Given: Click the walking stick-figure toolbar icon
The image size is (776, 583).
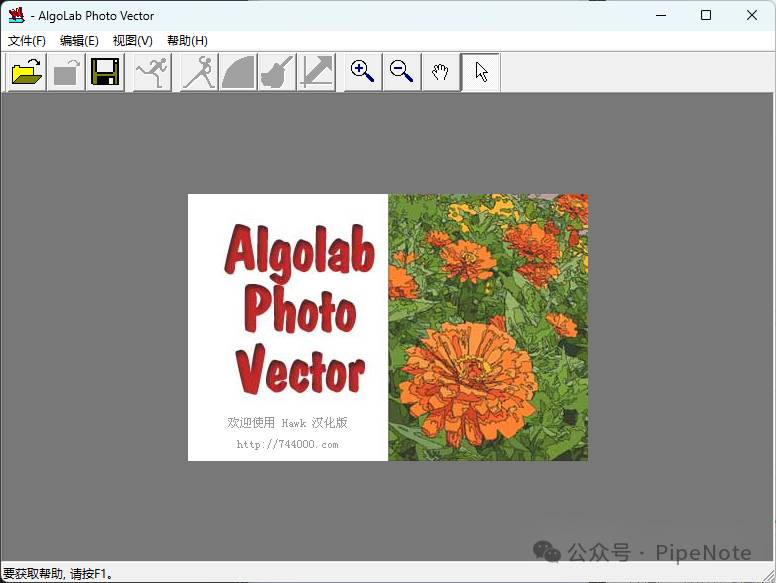Looking at the screenshot, I should (199, 72).
